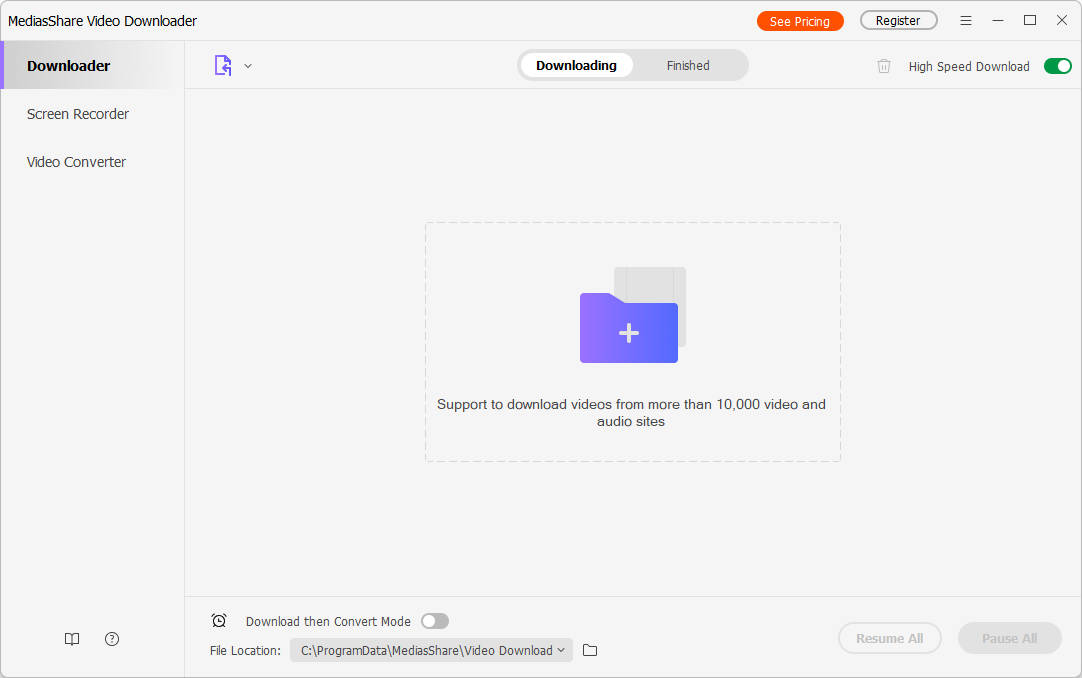Click the trash icon to clear downloads
The image size is (1082, 678).
pos(883,65)
